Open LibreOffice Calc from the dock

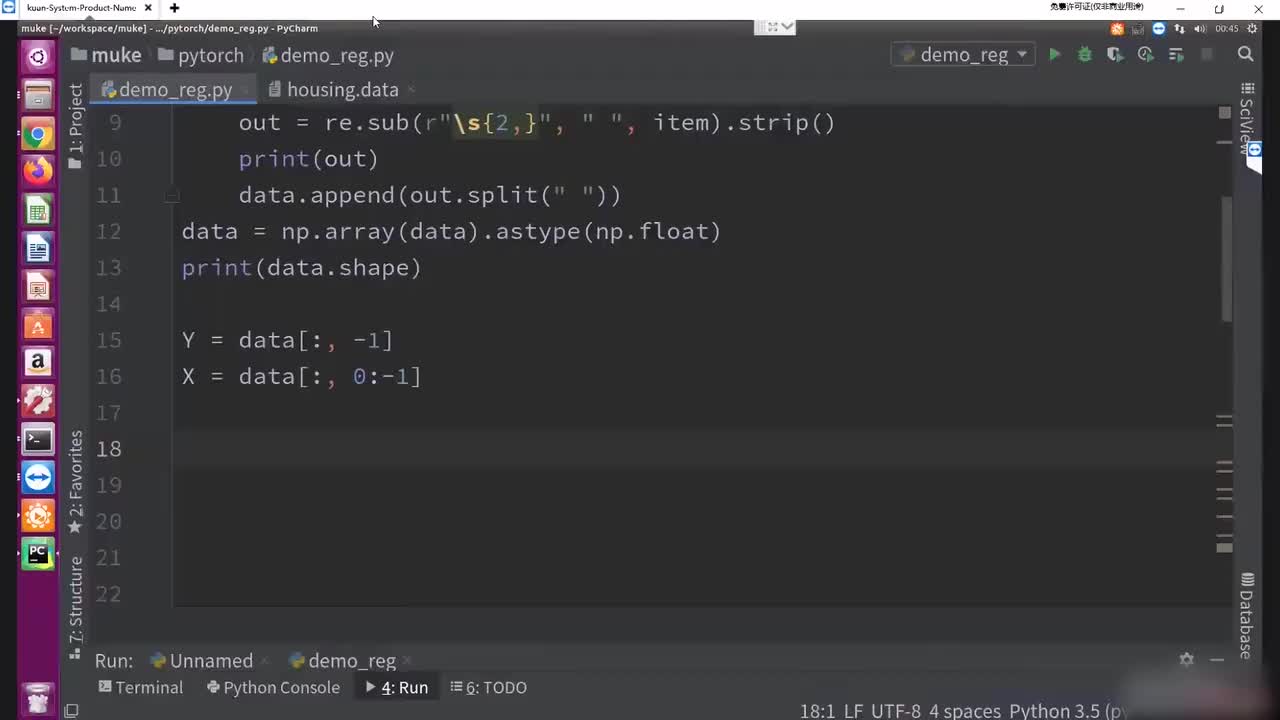tap(38, 210)
